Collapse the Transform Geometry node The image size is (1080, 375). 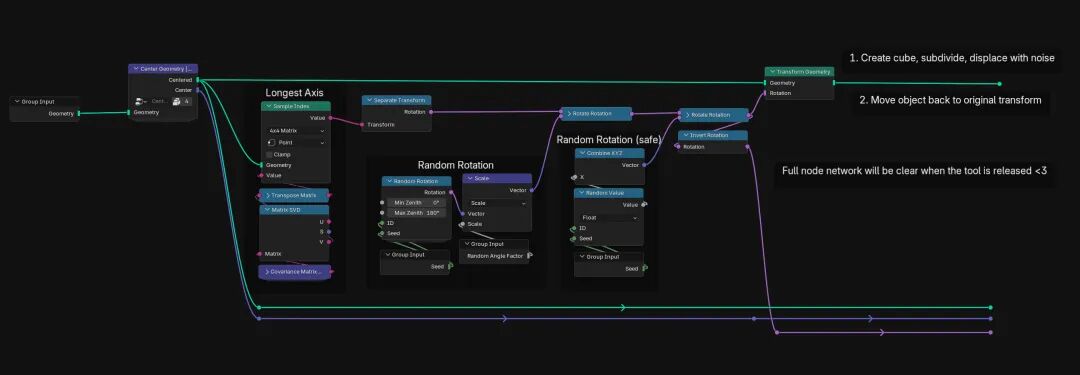[772, 72]
